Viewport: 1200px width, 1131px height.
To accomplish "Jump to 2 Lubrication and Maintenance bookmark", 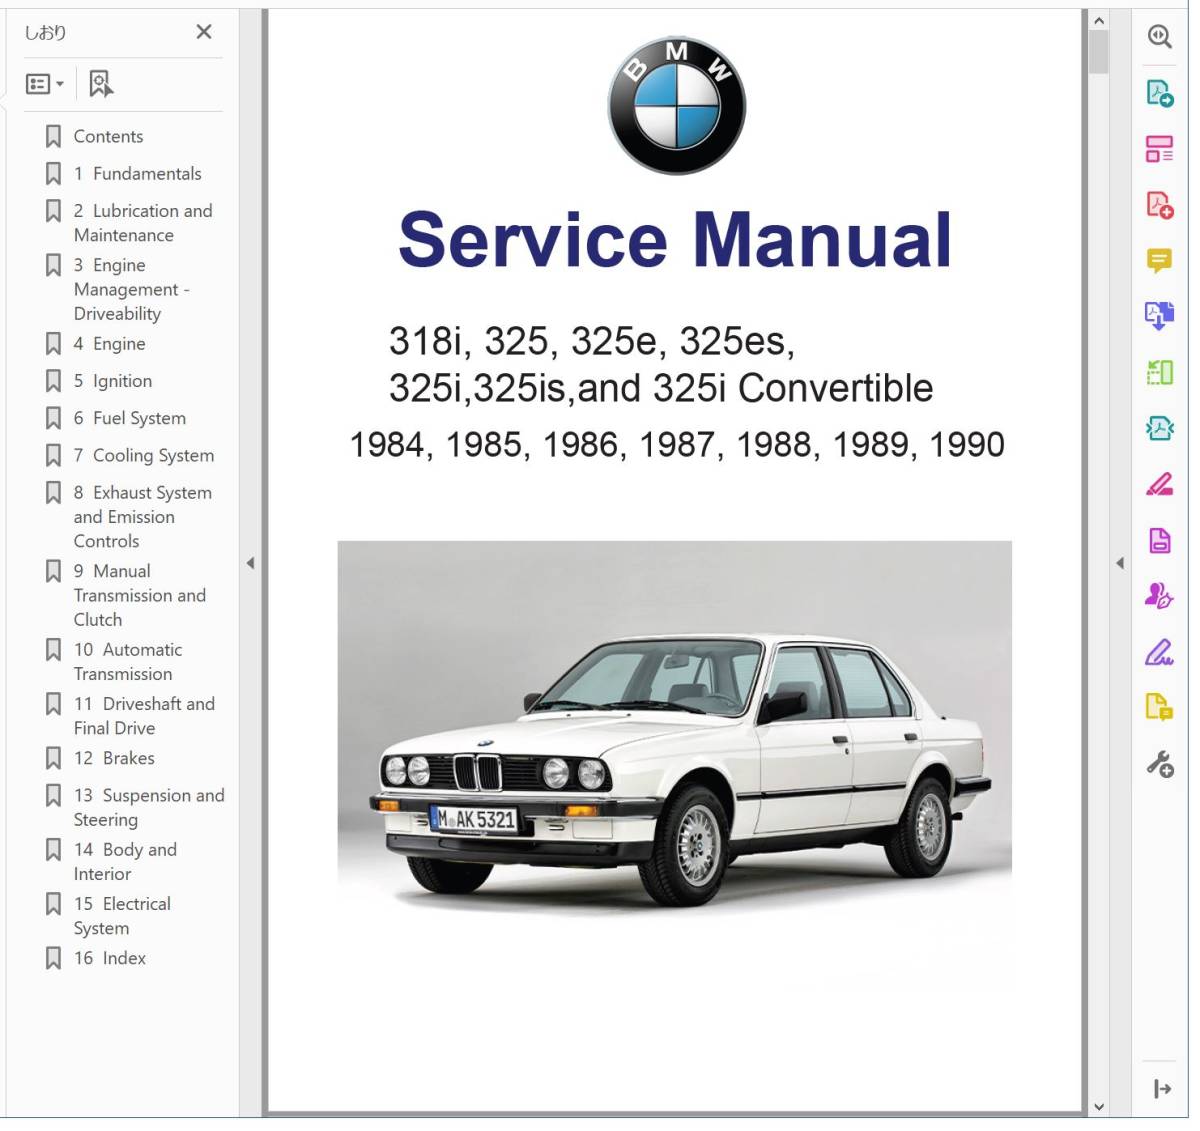I will tap(143, 223).
